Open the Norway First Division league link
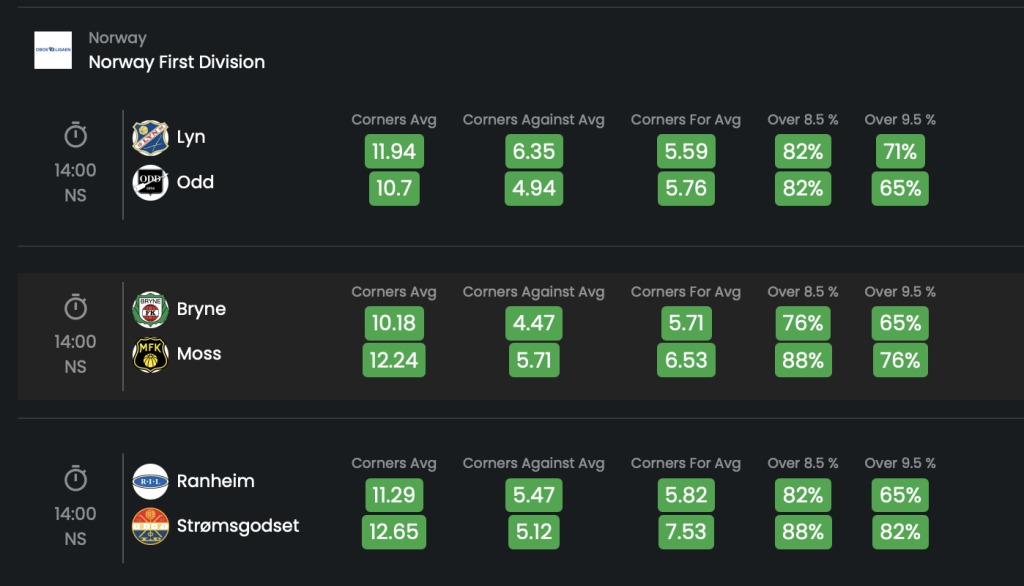 point(177,62)
